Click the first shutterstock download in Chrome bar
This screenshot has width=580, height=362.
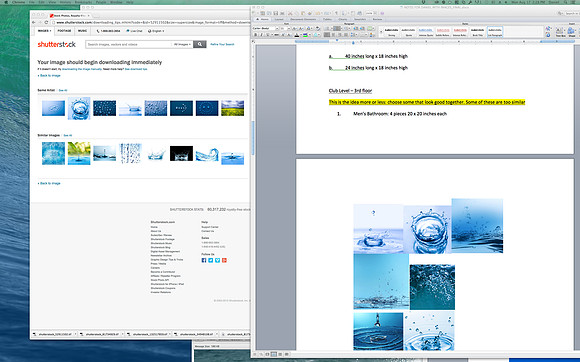click(54, 334)
